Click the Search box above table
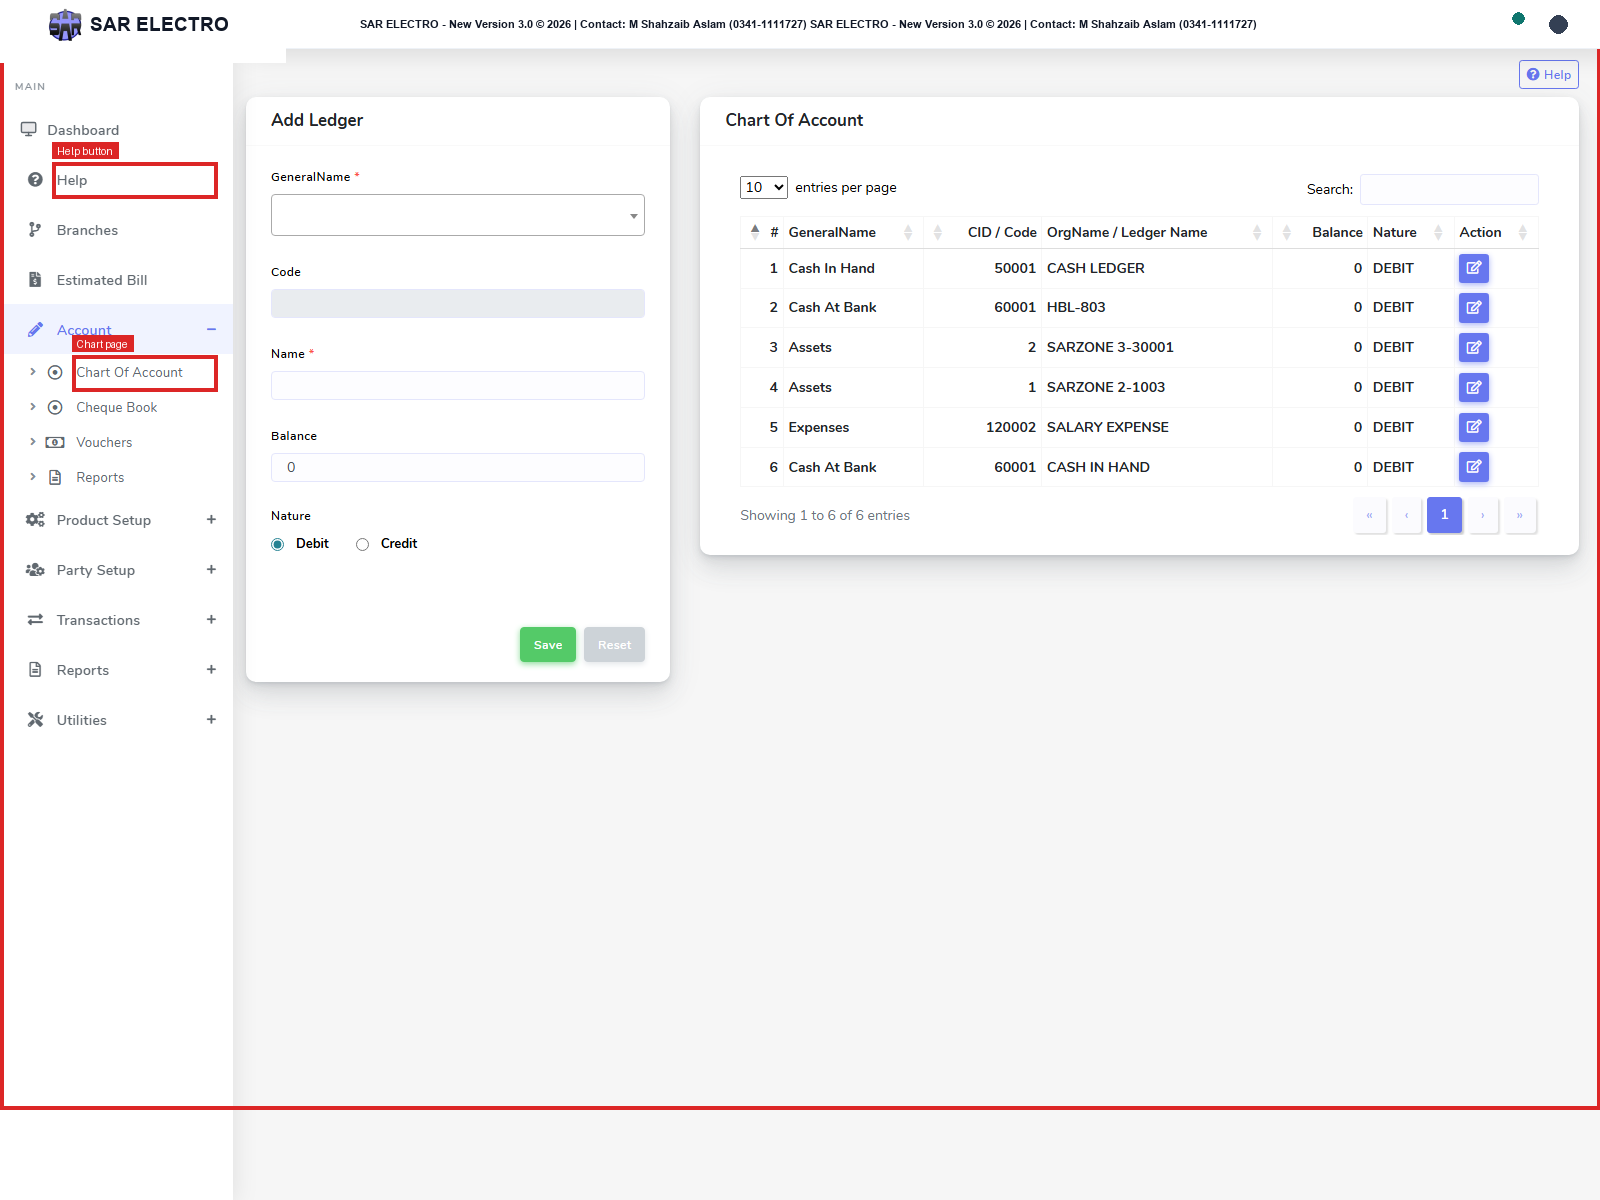This screenshot has height=1200, width=1600. (x=1449, y=189)
